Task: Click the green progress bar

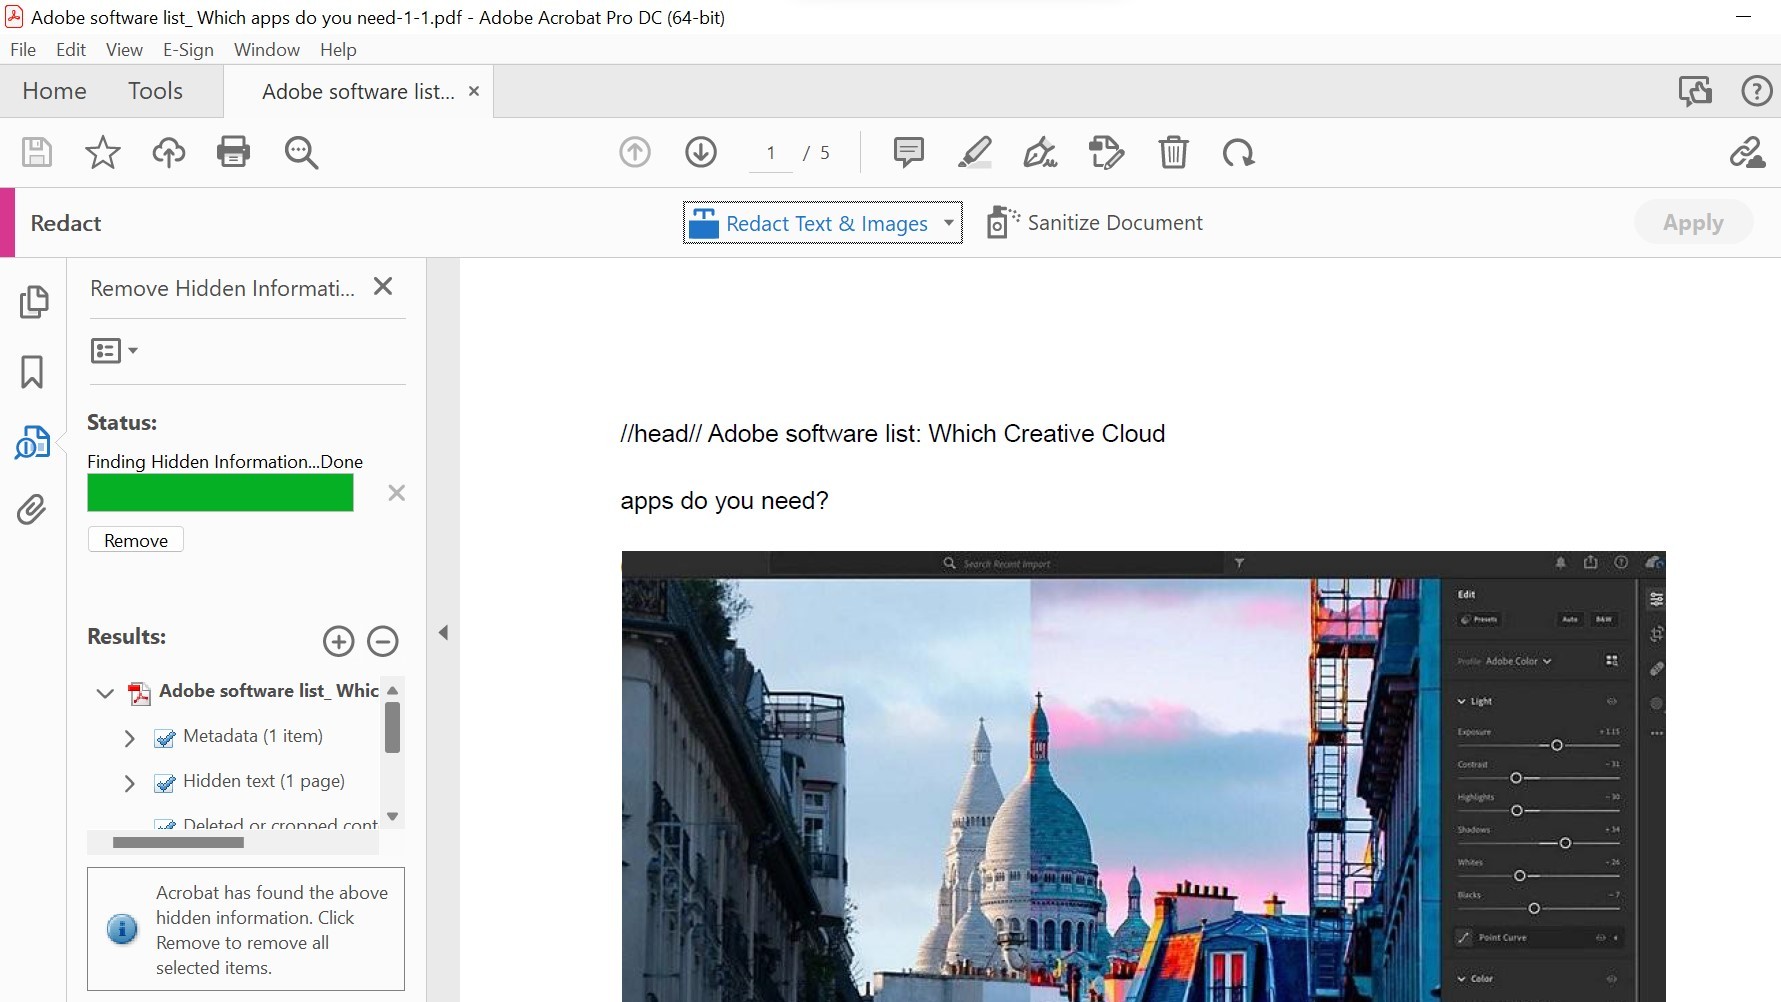Action: click(220, 492)
